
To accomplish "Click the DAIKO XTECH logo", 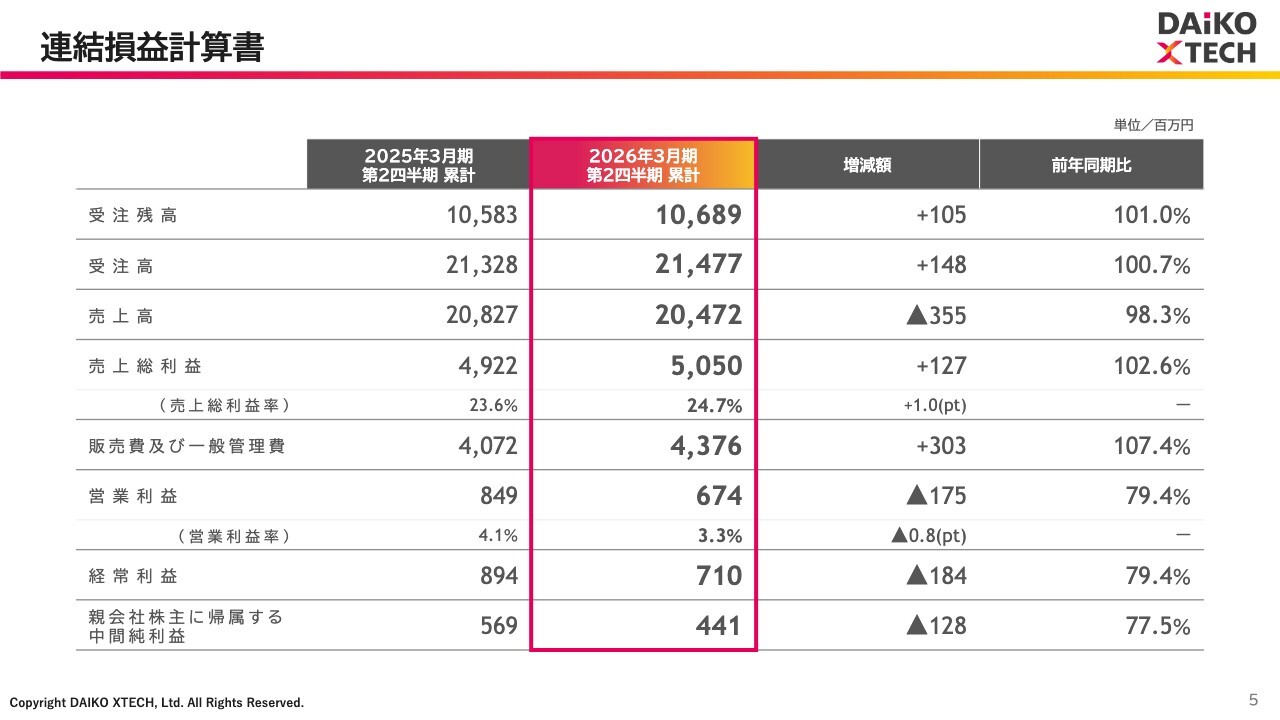I will pos(1206,39).
